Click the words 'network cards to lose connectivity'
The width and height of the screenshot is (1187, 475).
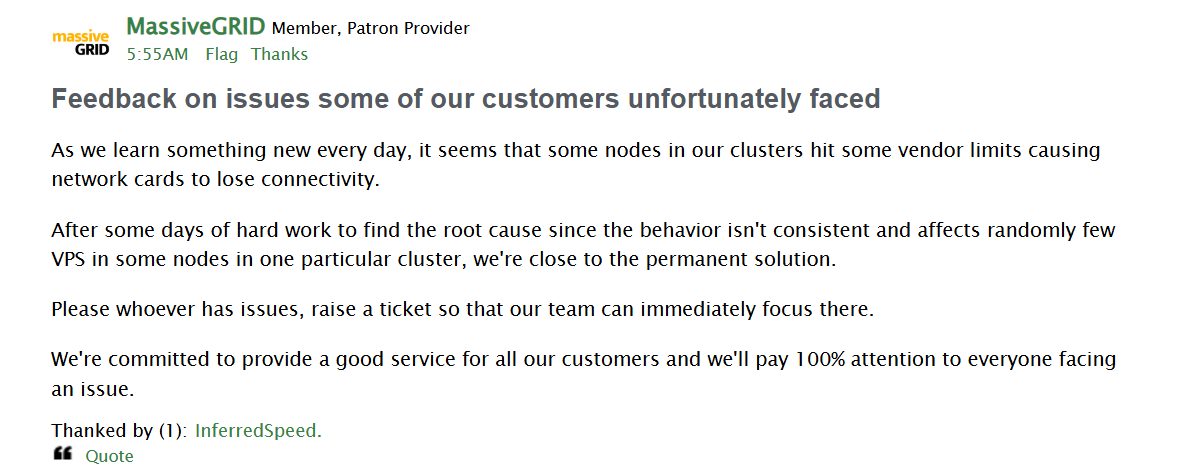(215, 180)
